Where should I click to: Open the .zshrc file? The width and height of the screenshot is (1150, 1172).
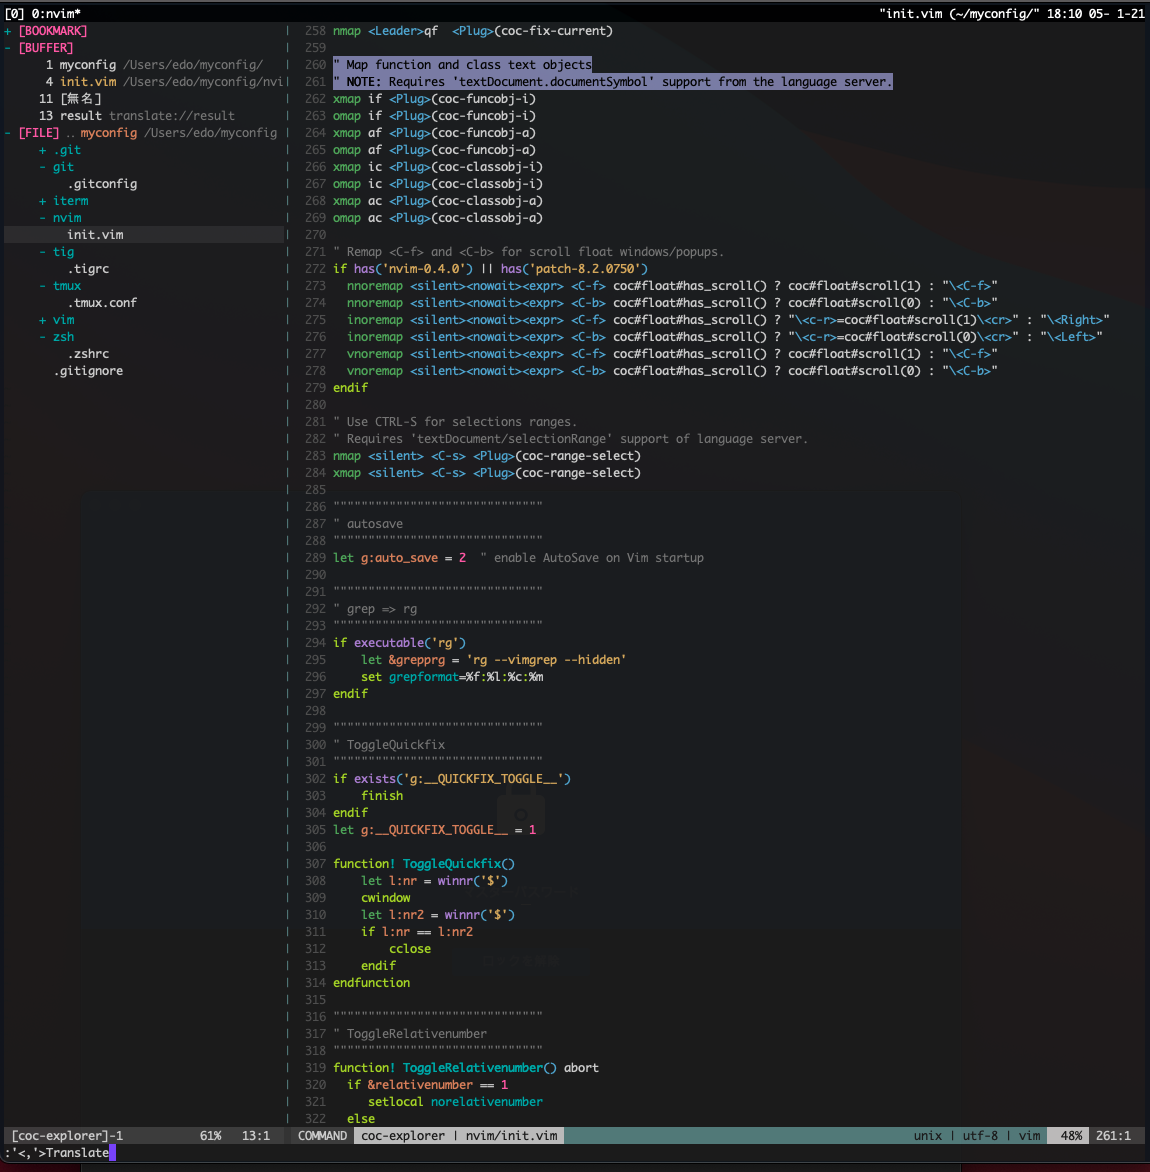(x=88, y=354)
